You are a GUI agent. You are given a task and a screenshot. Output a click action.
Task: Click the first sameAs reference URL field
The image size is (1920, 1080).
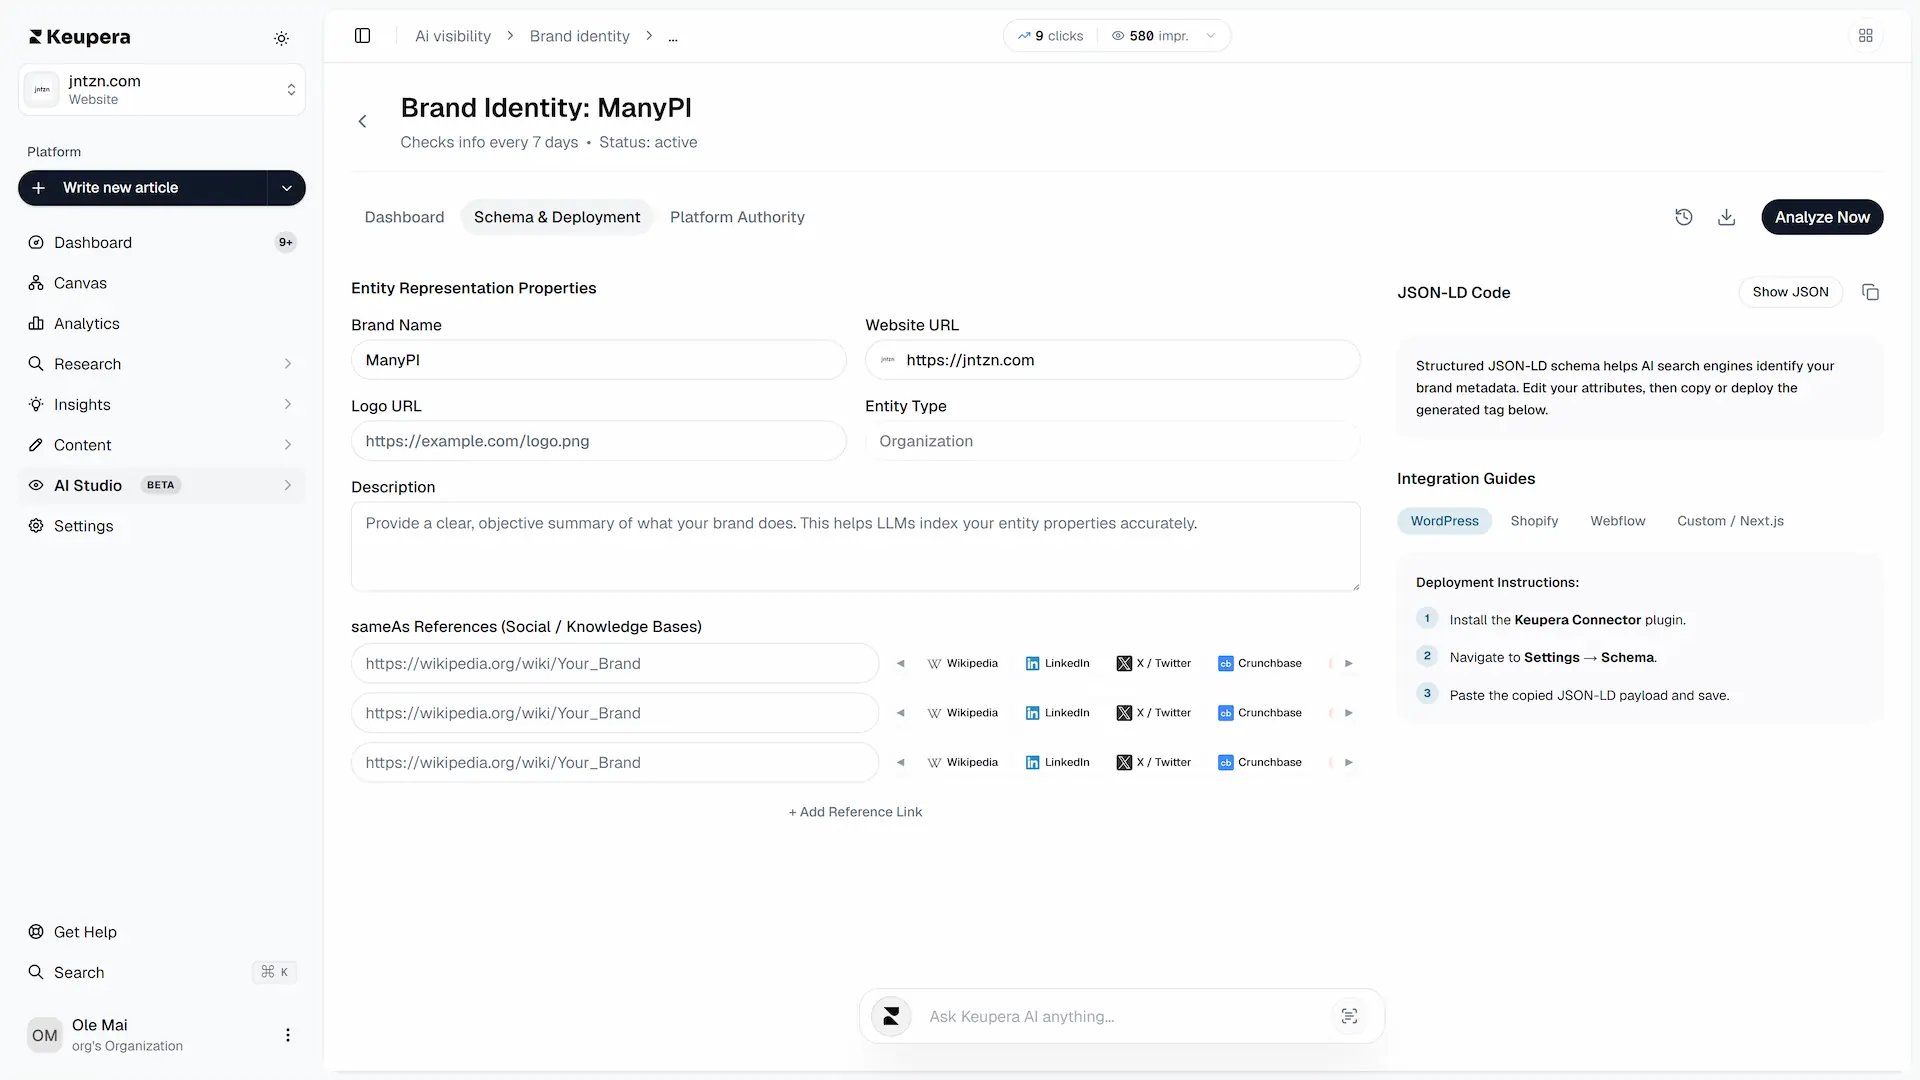[x=614, y=663]
